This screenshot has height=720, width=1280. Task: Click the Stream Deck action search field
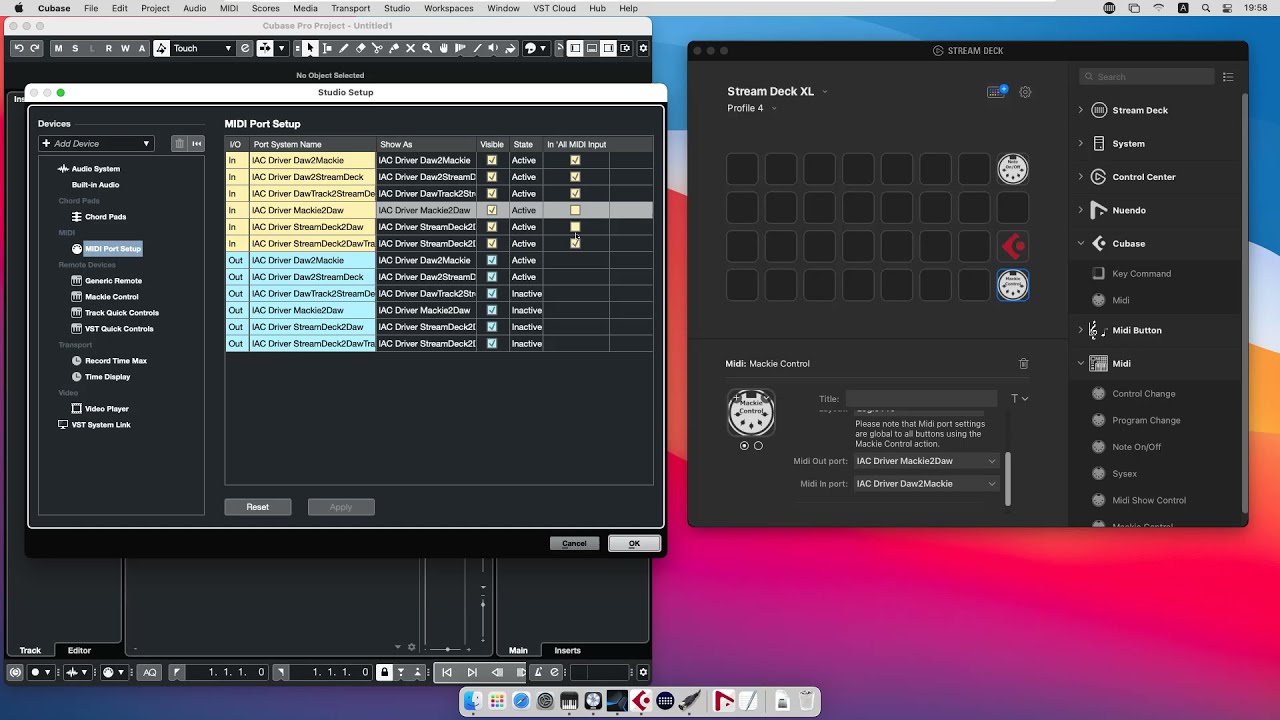pyautogui.click(x=1147, y=77)
